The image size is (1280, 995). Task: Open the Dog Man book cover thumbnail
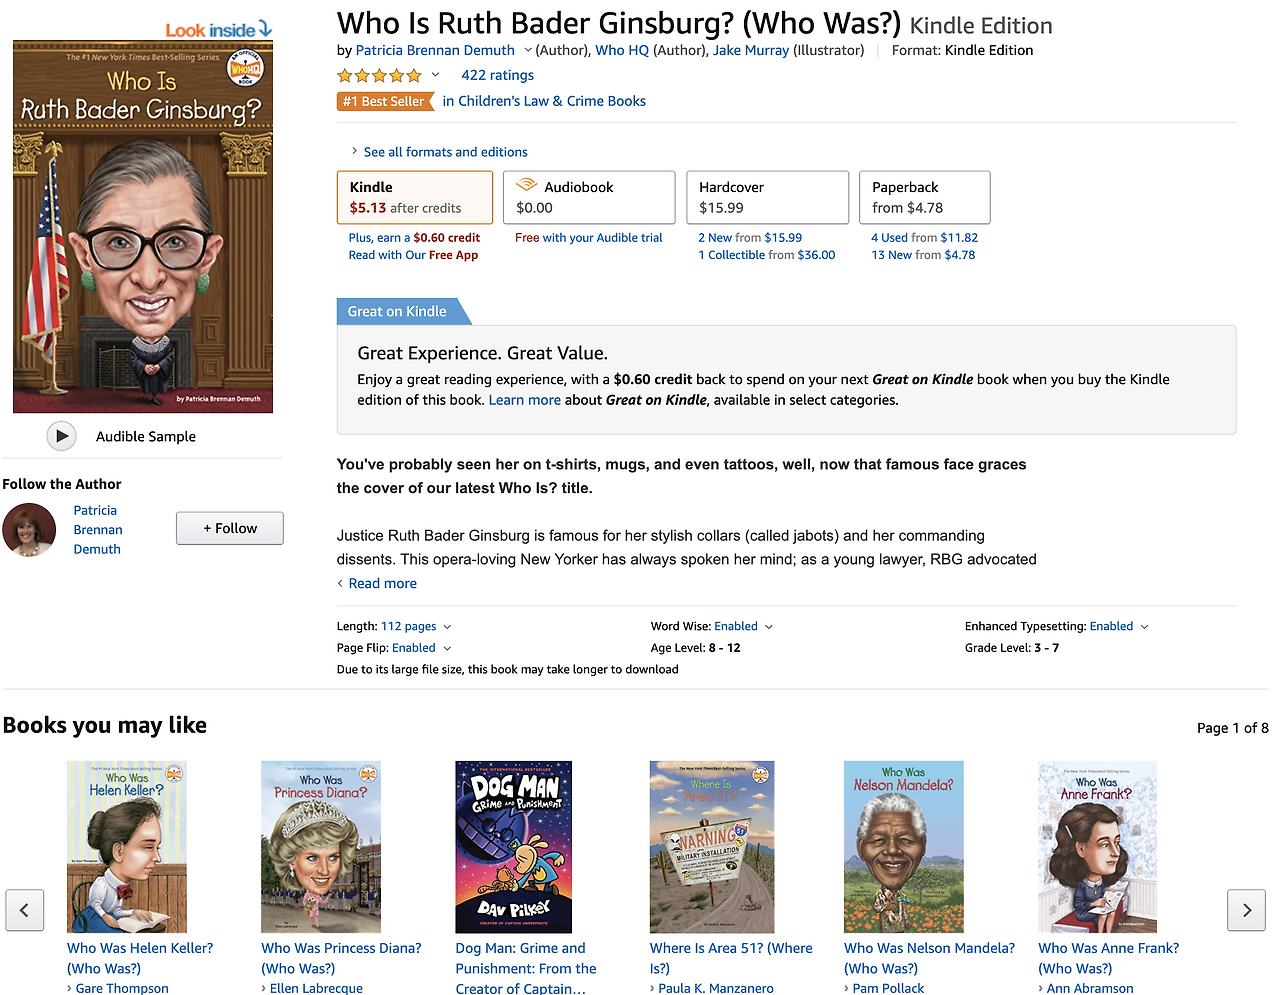(x=514, y=847)
